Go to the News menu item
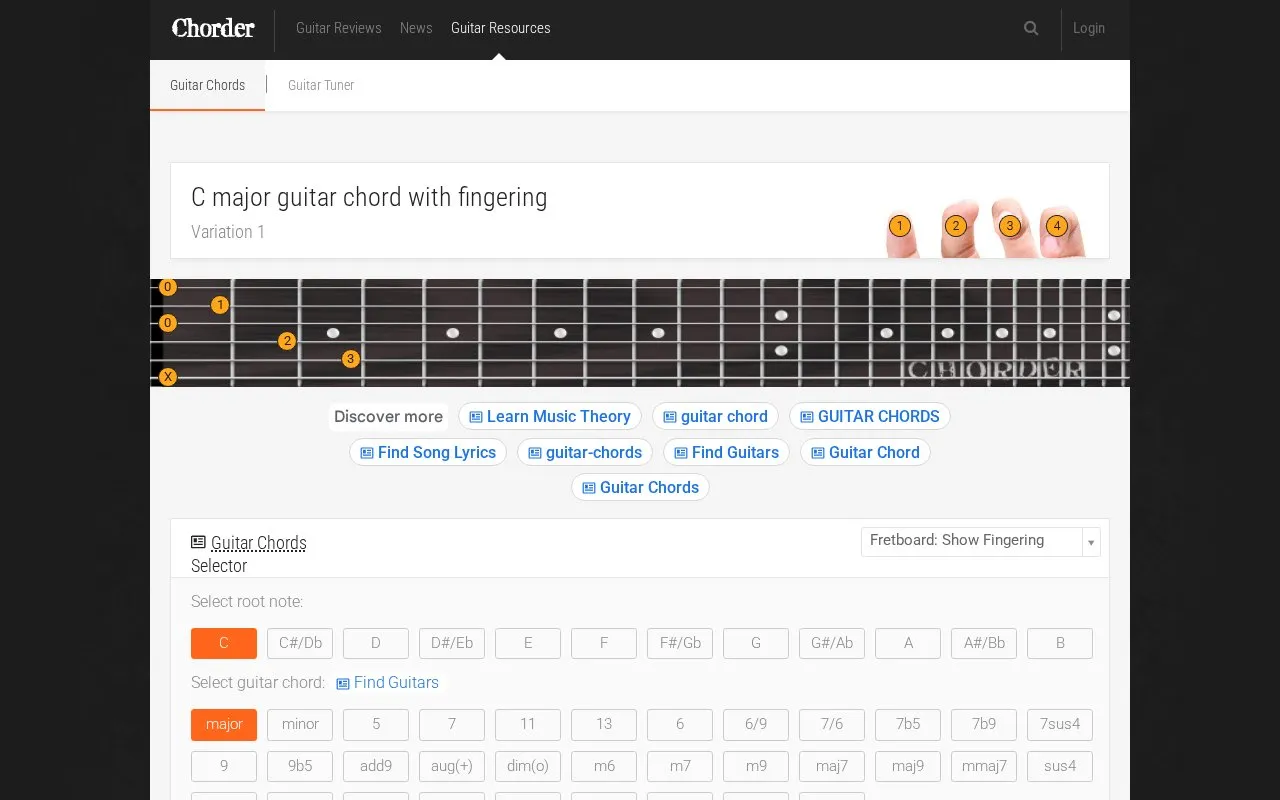1280x800 pixels. [x=416, y=28]
